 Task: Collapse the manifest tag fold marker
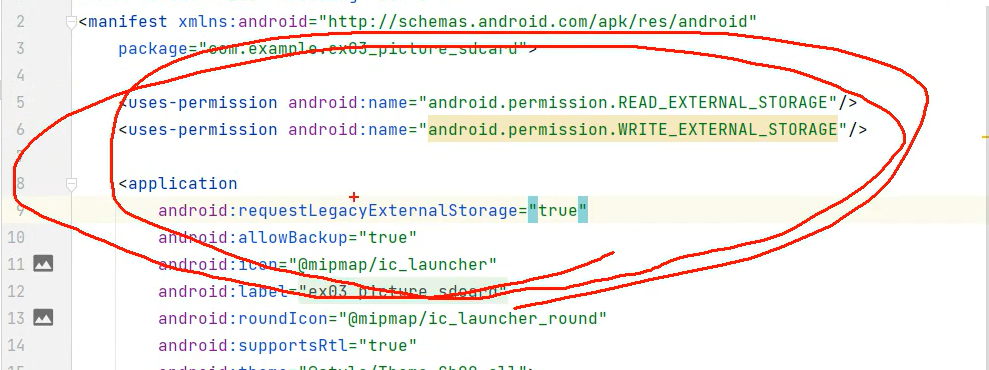coord(71,23)
